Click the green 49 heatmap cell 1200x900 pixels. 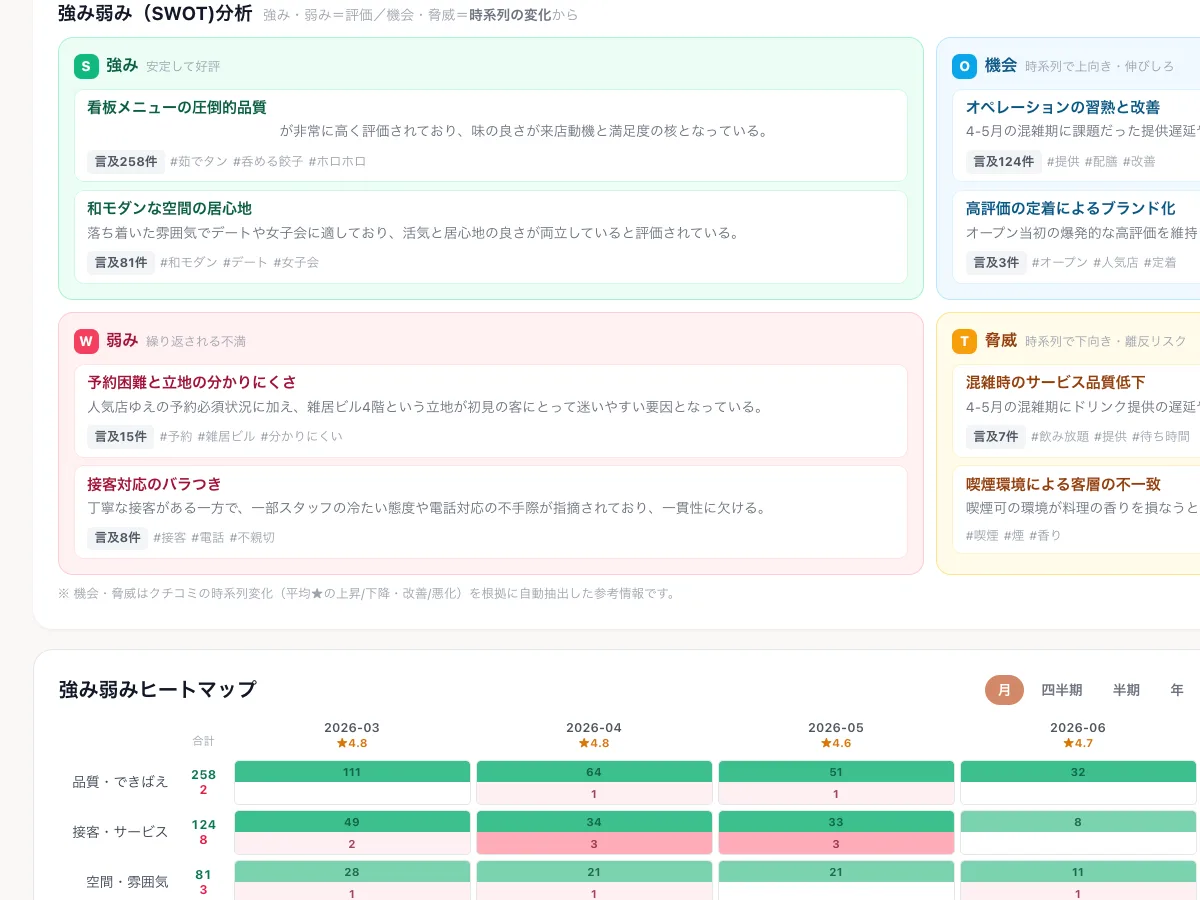[352, 822]
